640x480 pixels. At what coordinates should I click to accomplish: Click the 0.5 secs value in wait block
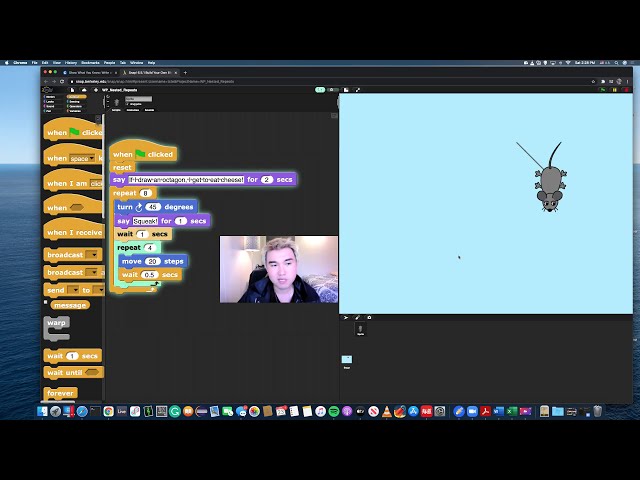(x=149, y=275)
